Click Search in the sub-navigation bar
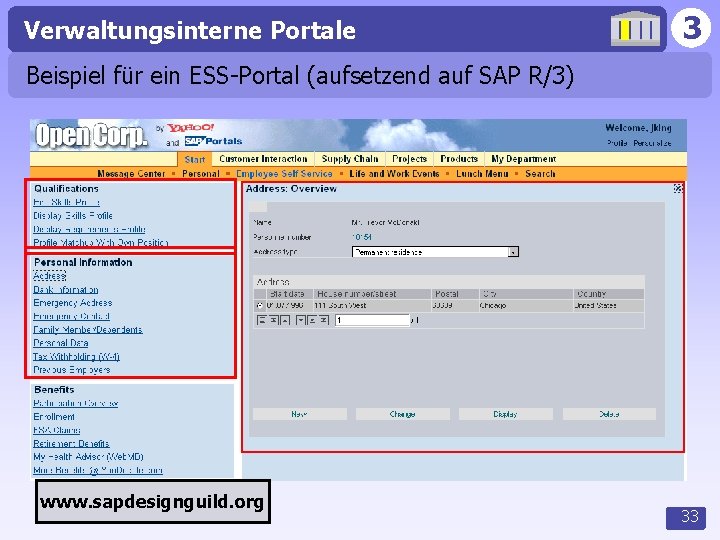Viewport: 720px width, 540px height. 540,174
